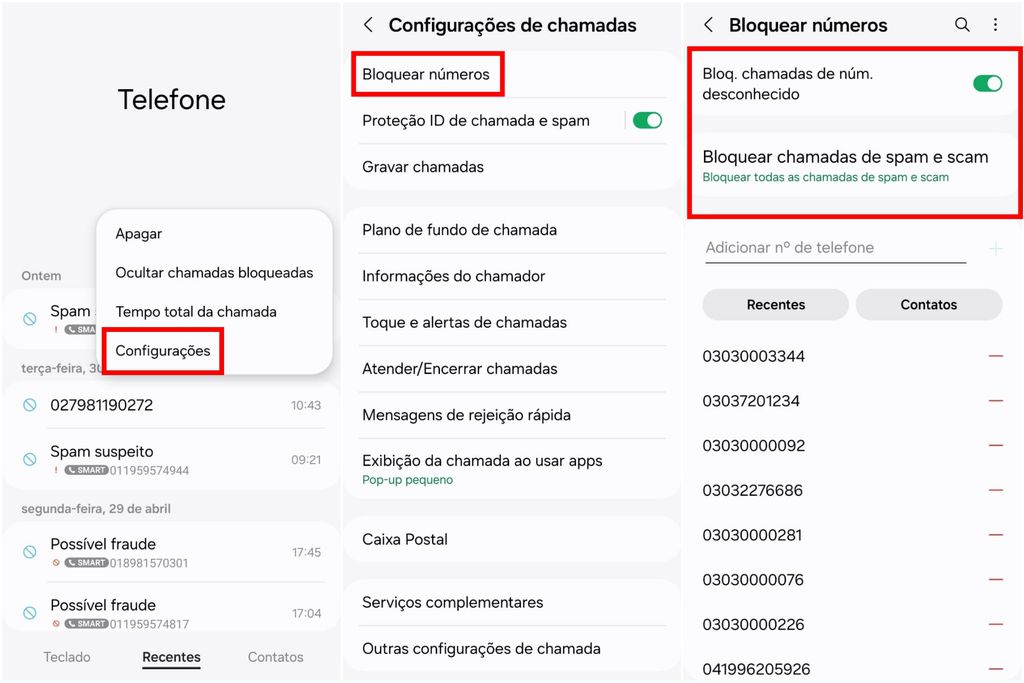Remove blocked number 03030000076
Screen dimensions: 1024x683
click(995, 580)
